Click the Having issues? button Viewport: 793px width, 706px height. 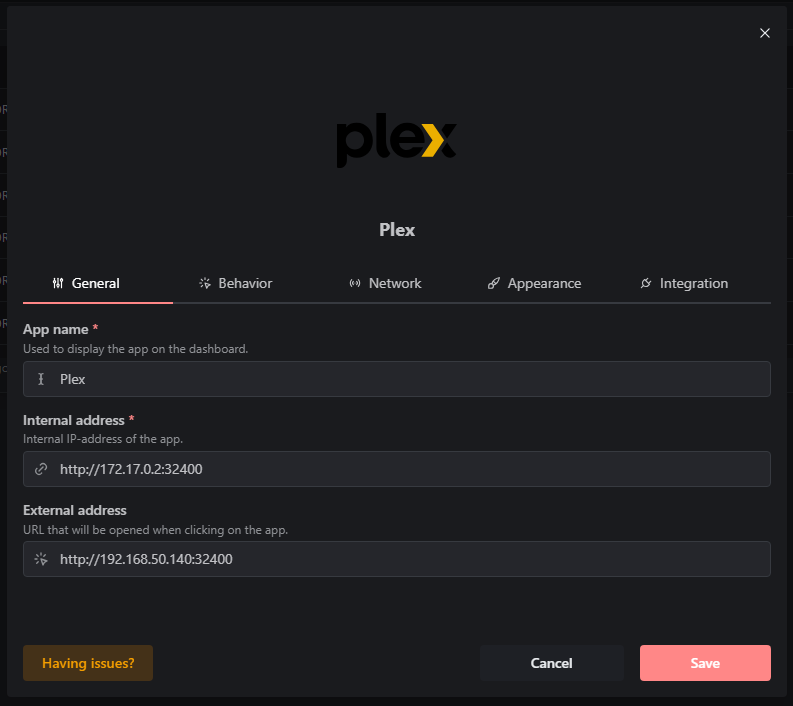pyautogui.click(x=88, y=663)
